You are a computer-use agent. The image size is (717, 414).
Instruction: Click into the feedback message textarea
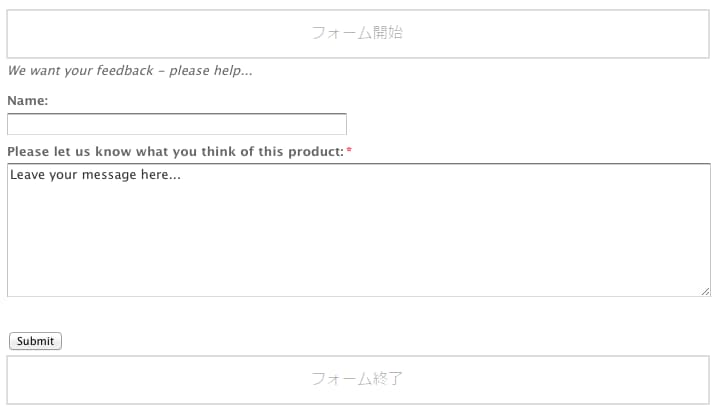(359, 230)
